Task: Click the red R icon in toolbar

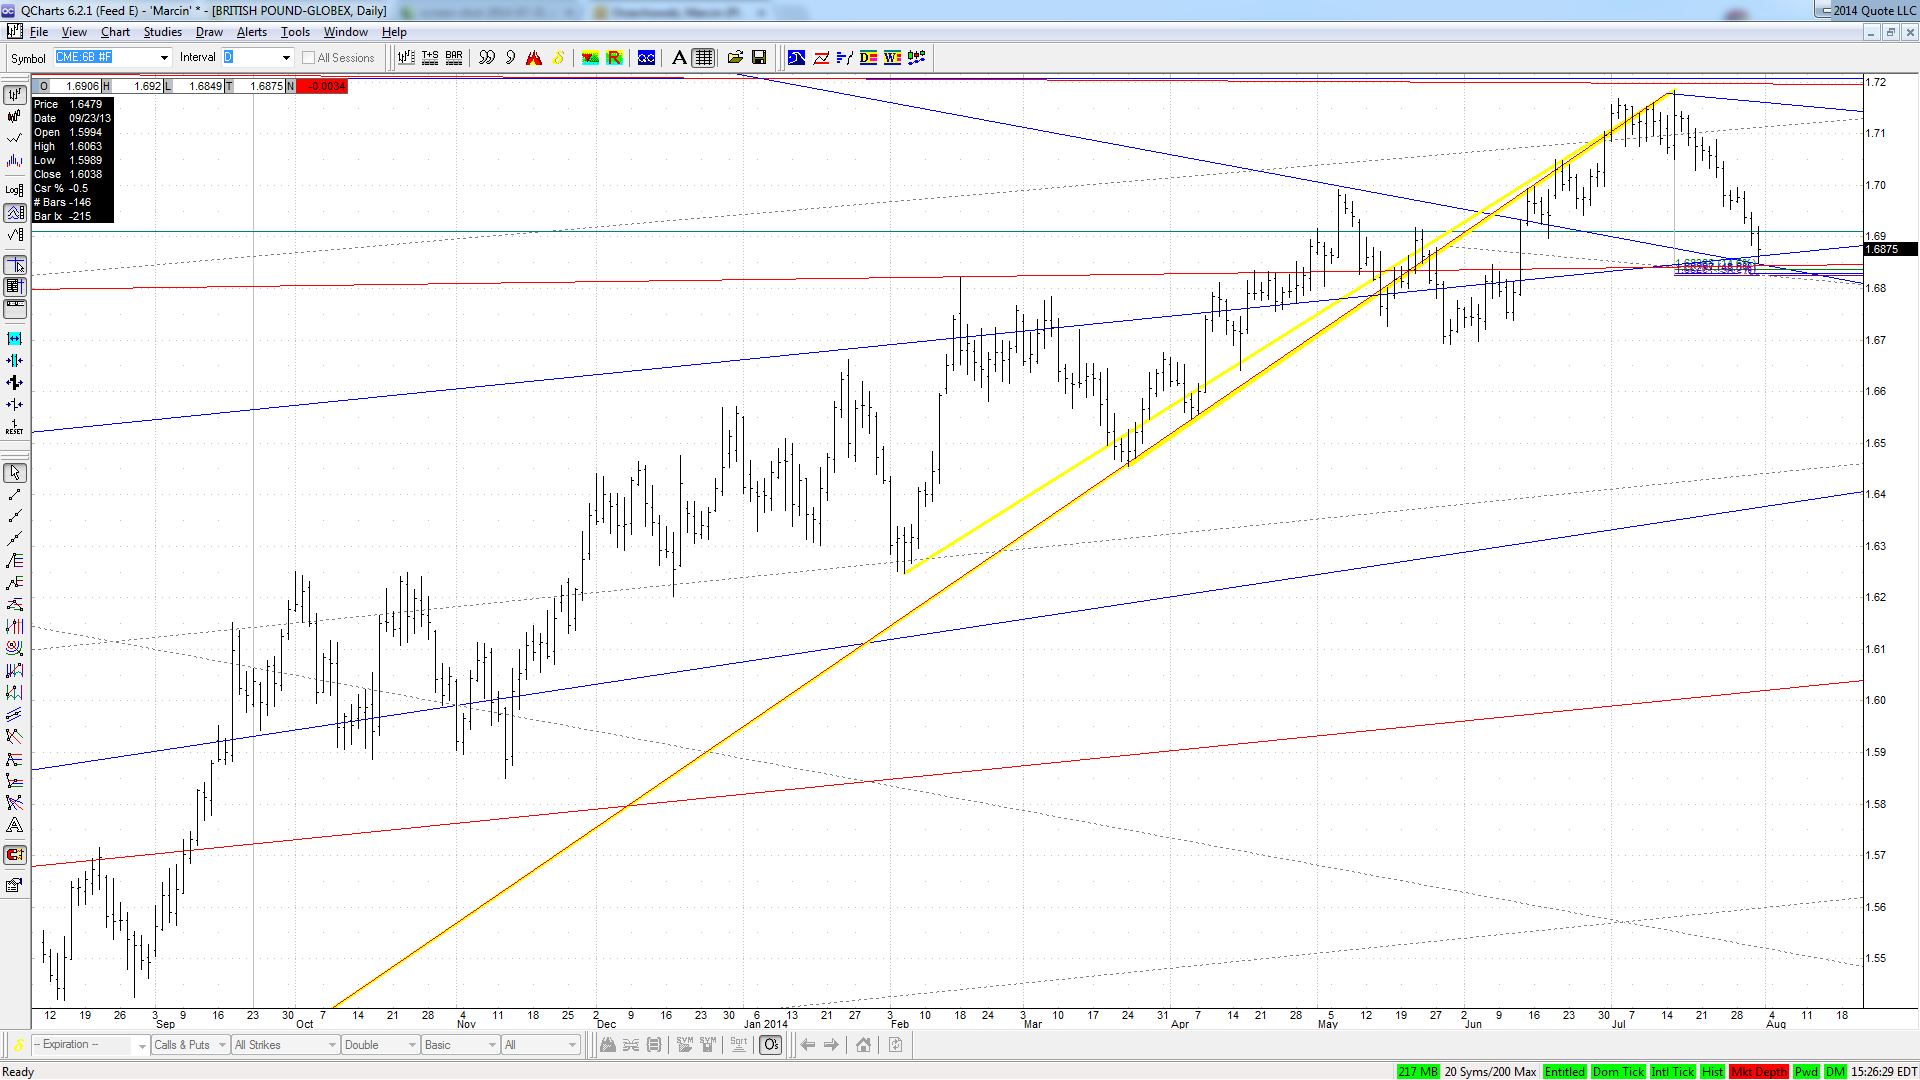Action: [615, 58]
